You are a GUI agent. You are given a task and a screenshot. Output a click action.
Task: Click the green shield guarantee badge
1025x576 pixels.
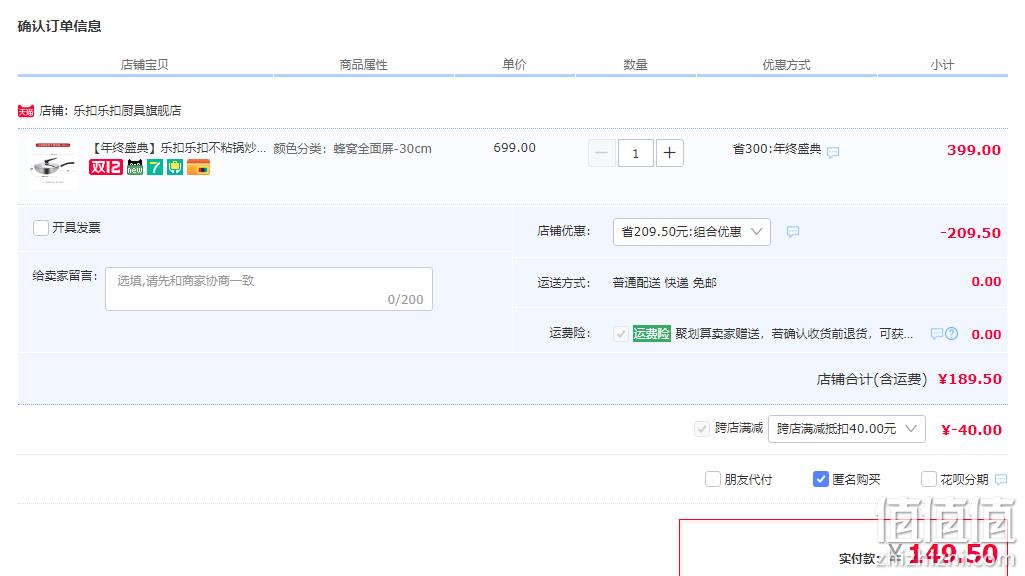click(x=175, y=167)
